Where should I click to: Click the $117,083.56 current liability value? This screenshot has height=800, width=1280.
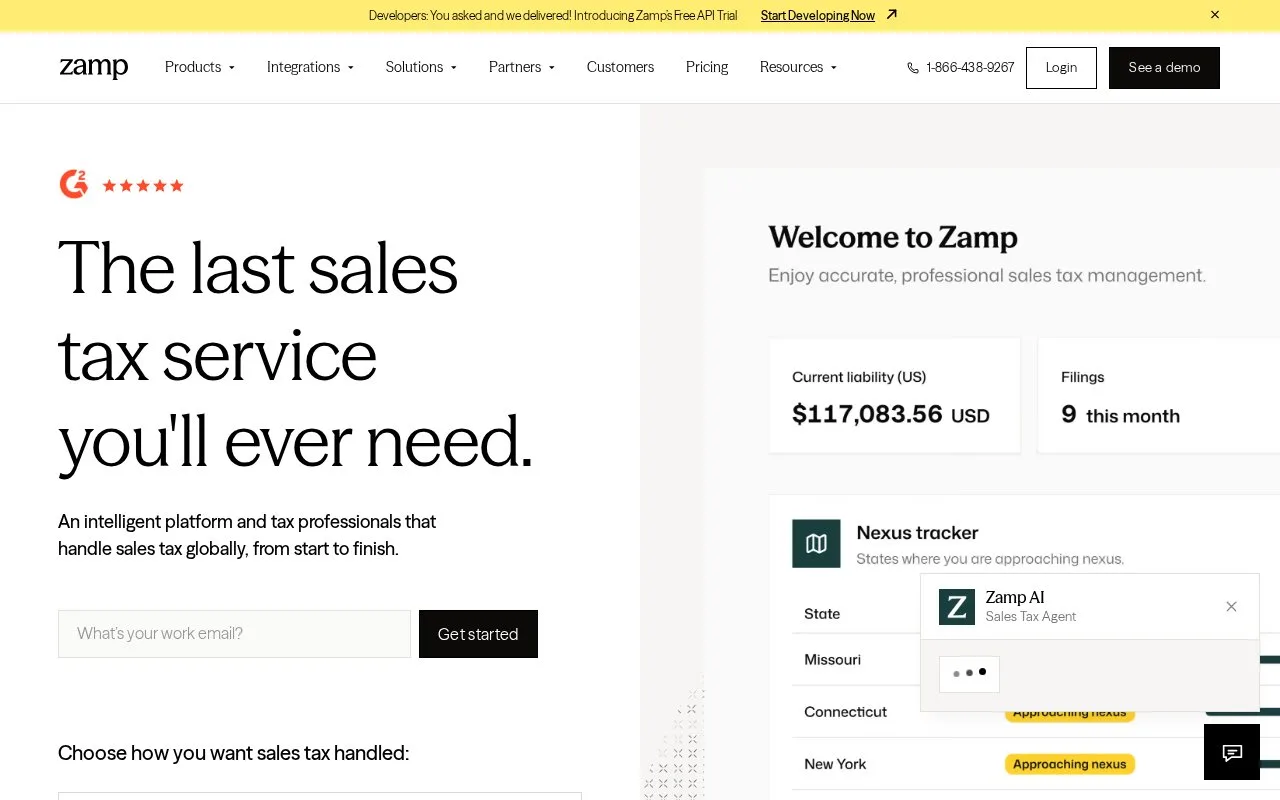867,414
